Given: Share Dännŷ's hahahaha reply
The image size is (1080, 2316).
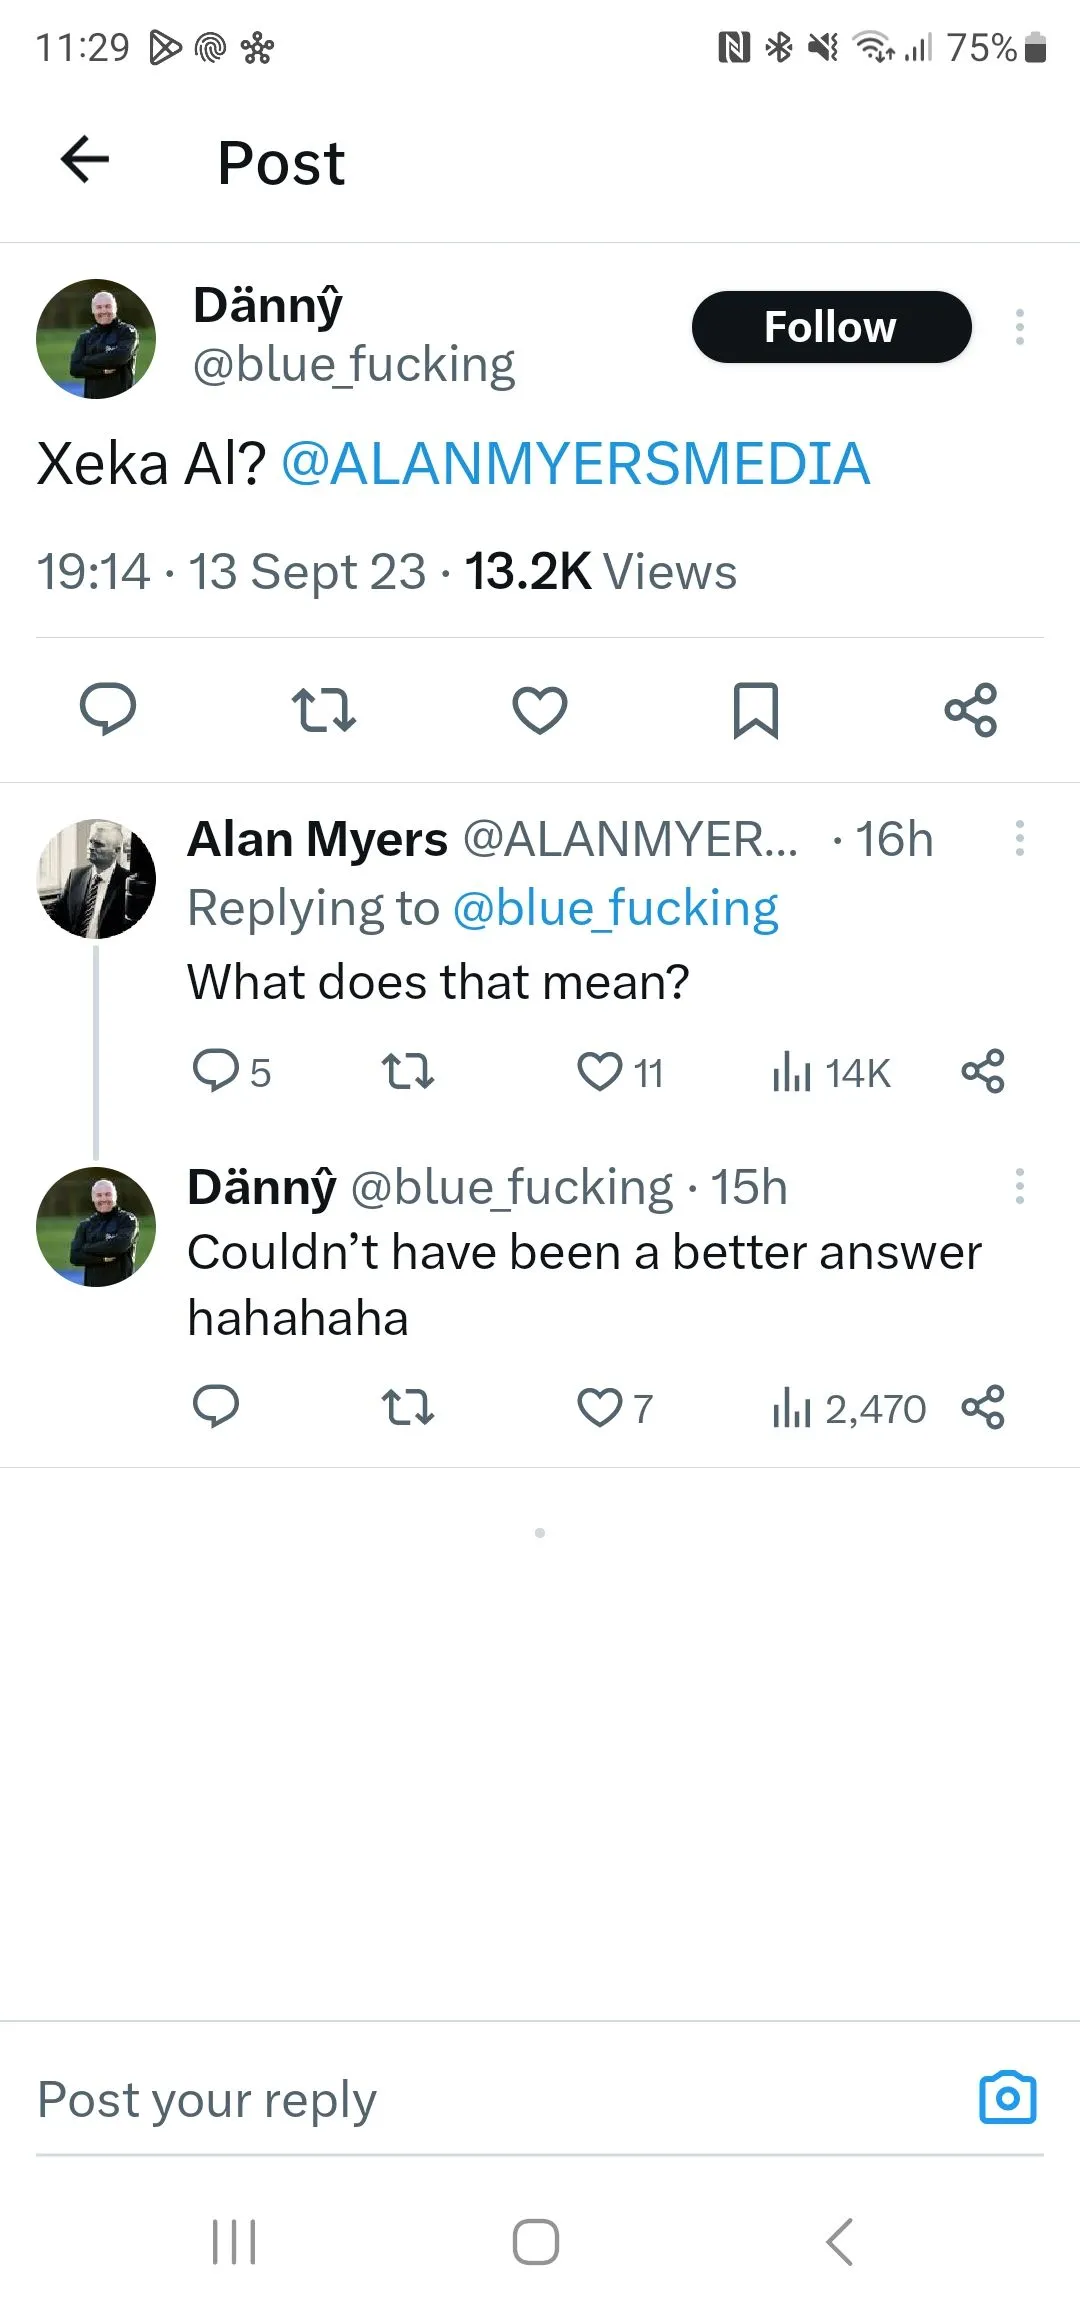Looking at the screenshot, I should pyautogui.click(x=982, y=1408).
